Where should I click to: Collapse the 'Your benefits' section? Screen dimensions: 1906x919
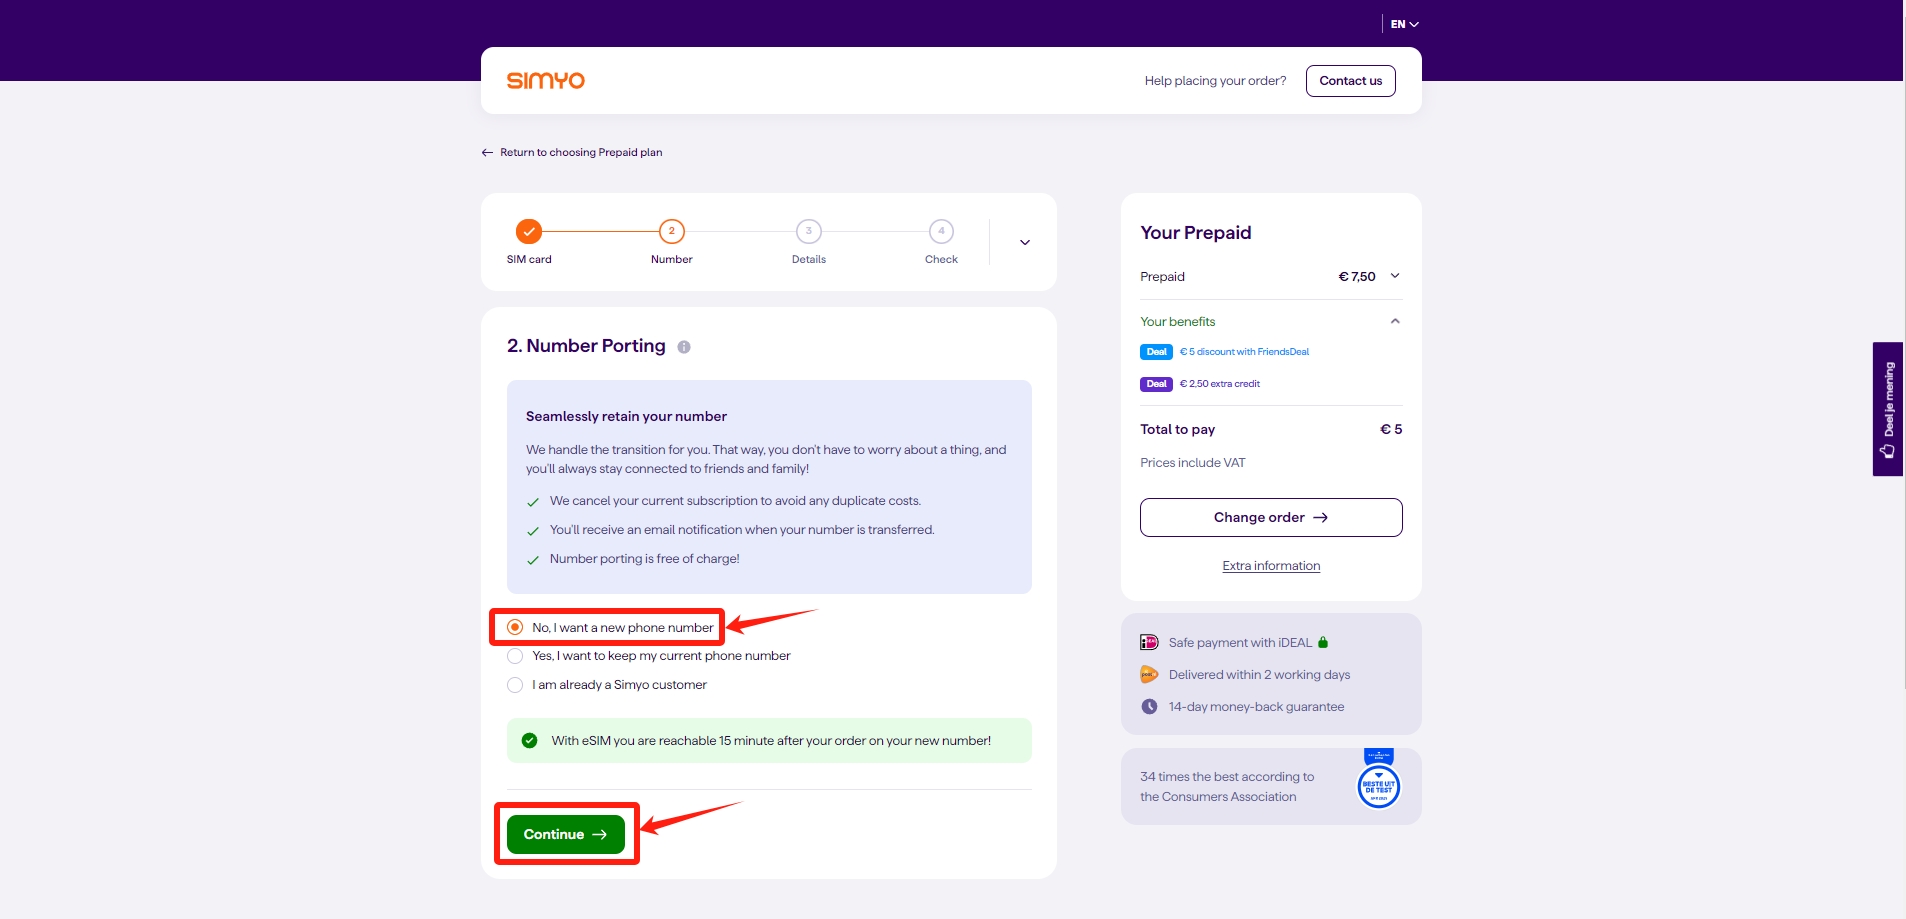[x=1395, y=321]
